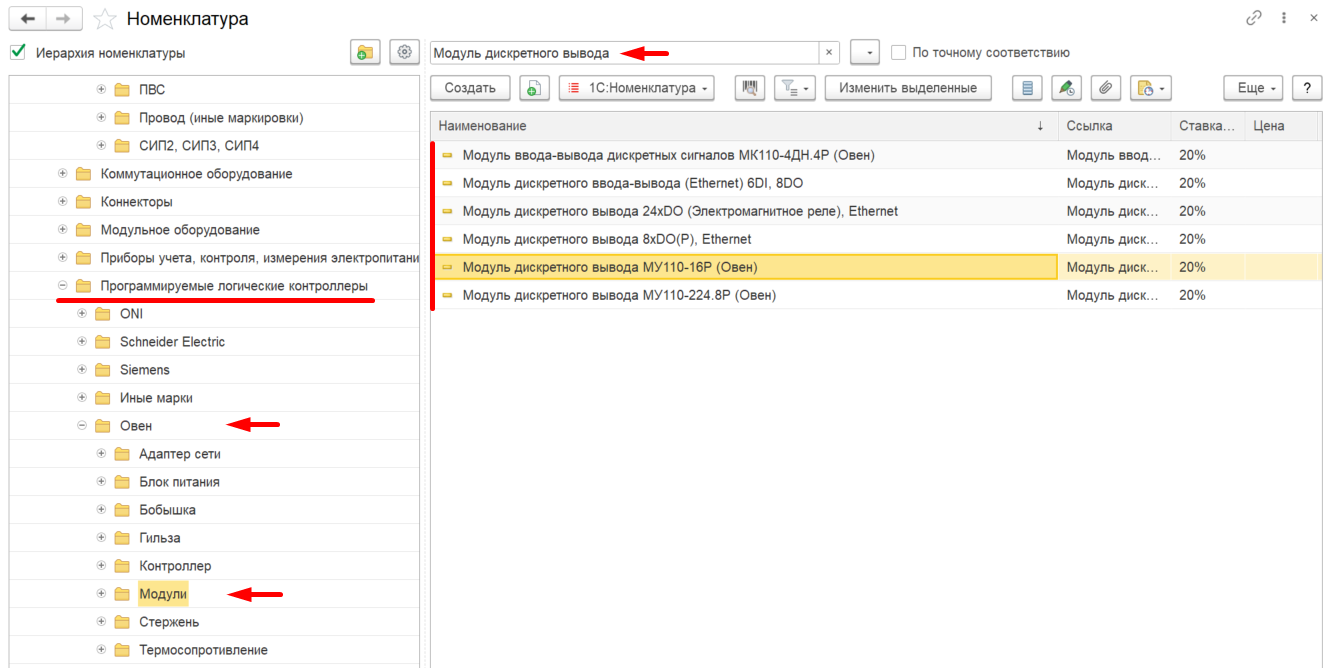The image size is (1327, 668).
Task: Open the Еще menu
Action: (x=1254, y=88)
